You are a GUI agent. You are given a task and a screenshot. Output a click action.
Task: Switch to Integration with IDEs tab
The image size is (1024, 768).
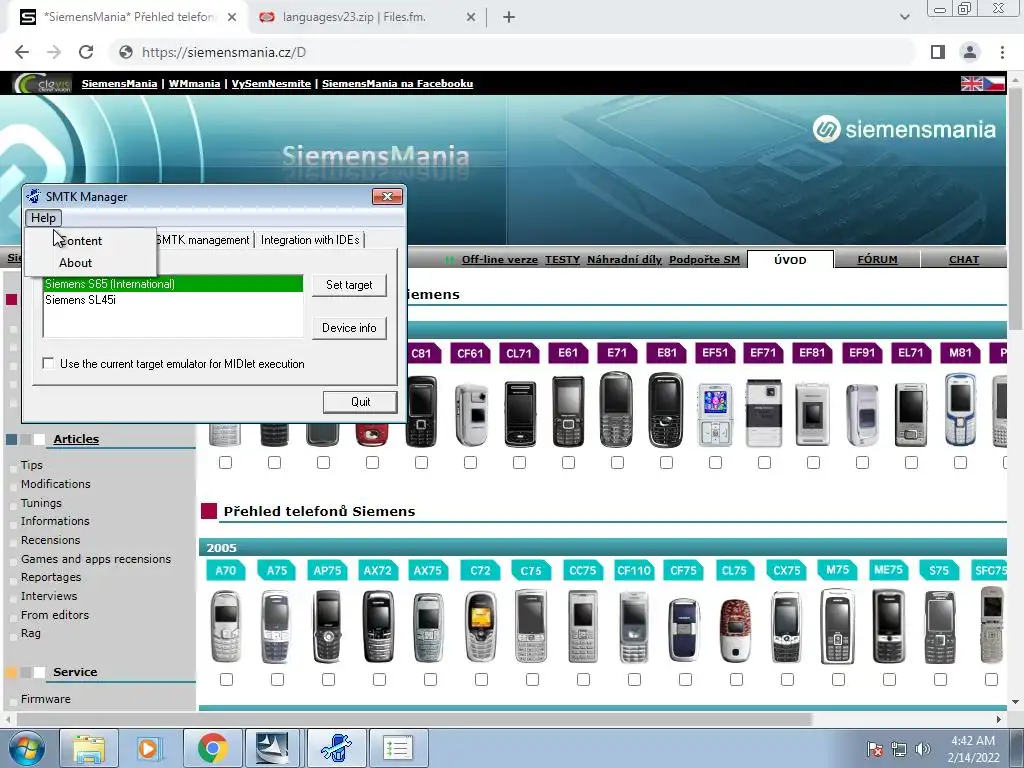[x=310, y=240]
